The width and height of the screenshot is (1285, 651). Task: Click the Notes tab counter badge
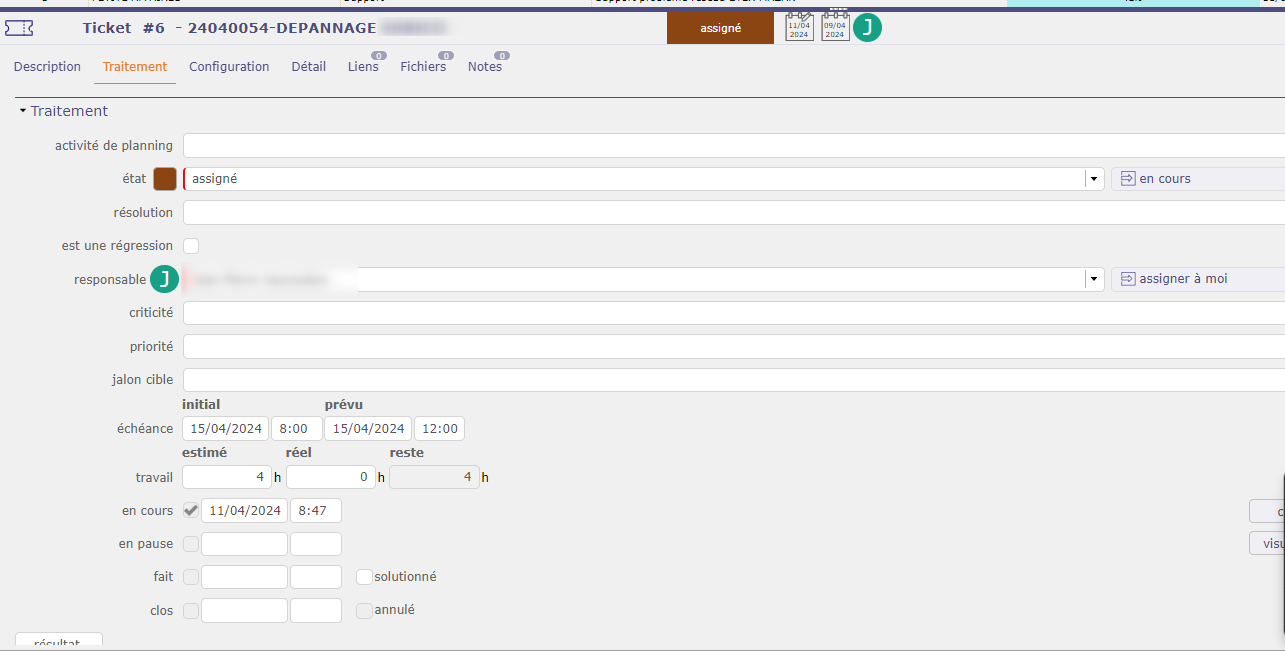click(x=502, y=56)
